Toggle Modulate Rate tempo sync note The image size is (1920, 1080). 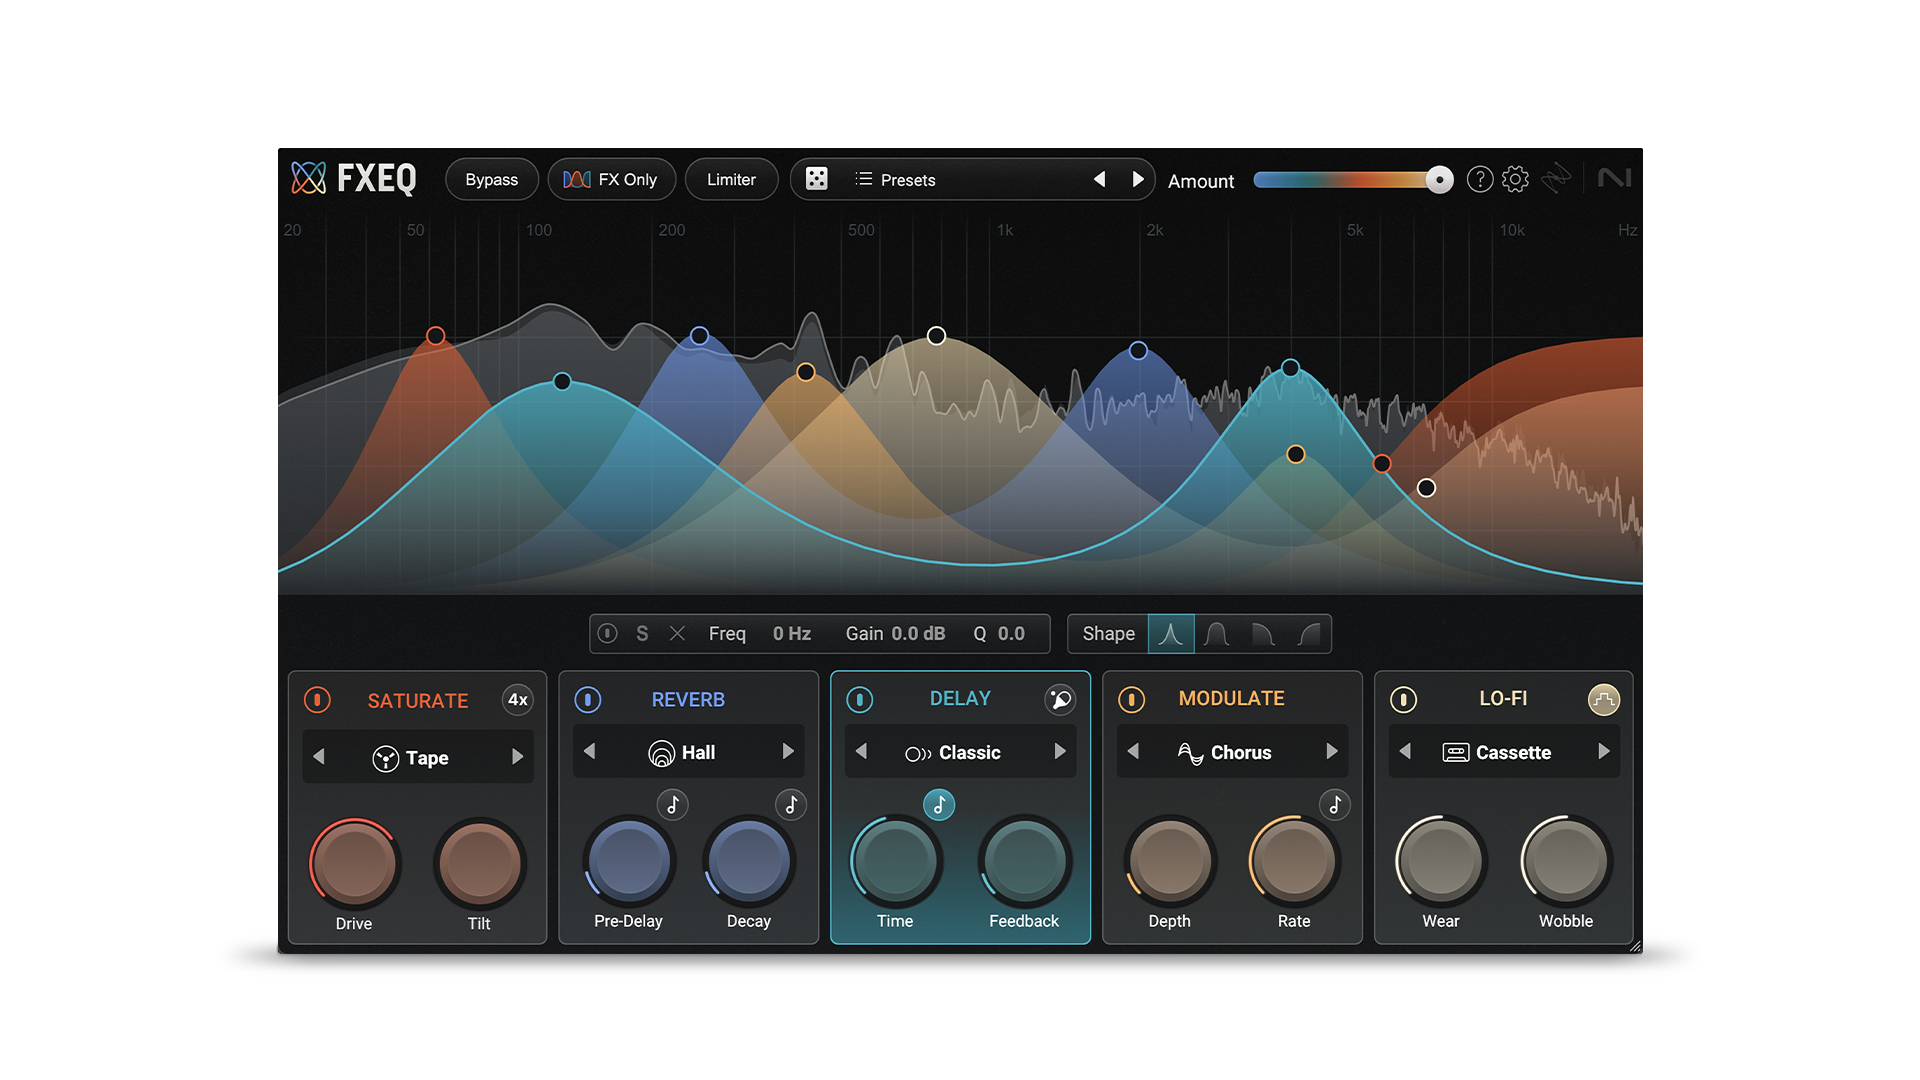pyautogui.click(x=1334, y=804)
